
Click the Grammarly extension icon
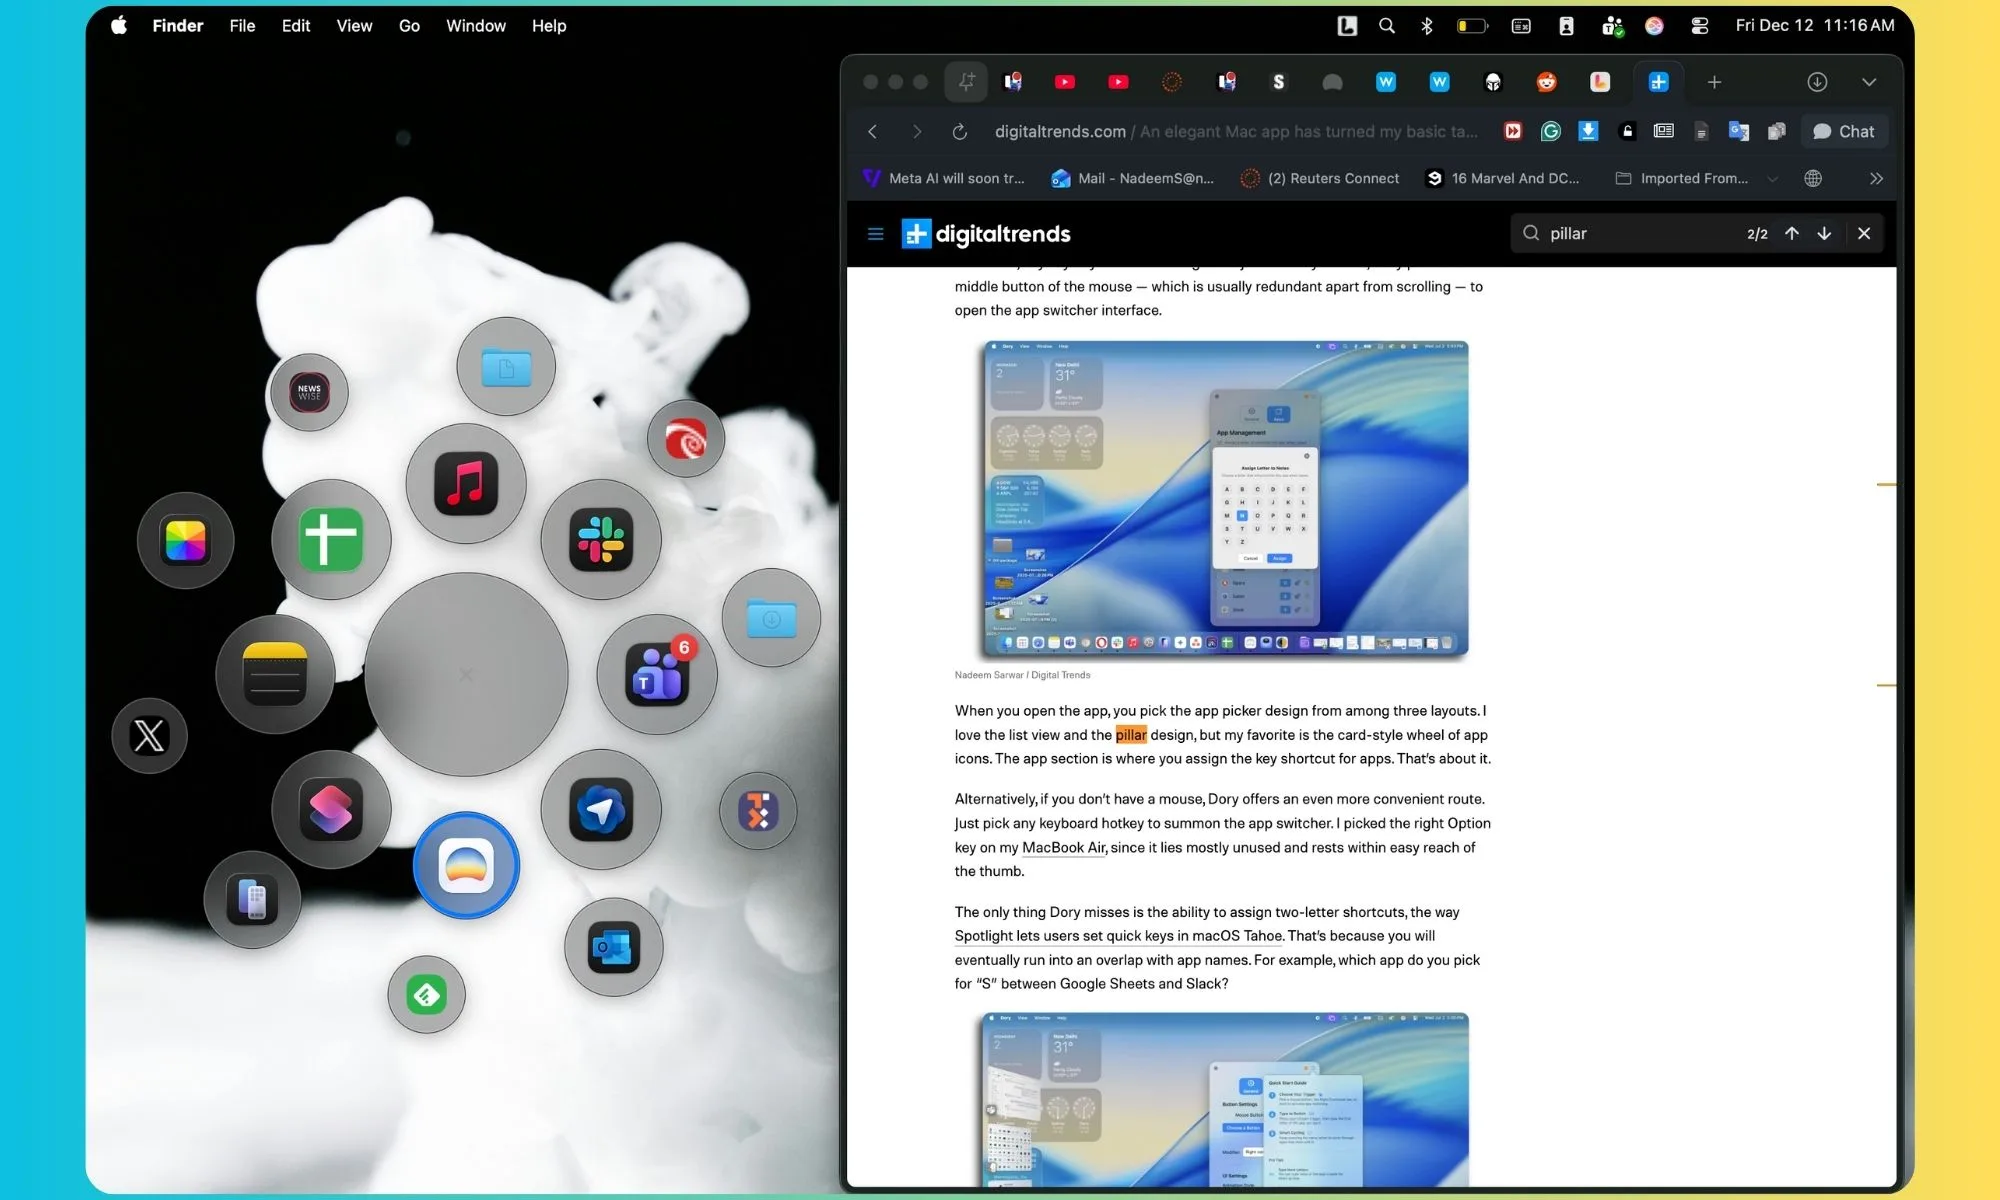click(x=1551, y=131)
